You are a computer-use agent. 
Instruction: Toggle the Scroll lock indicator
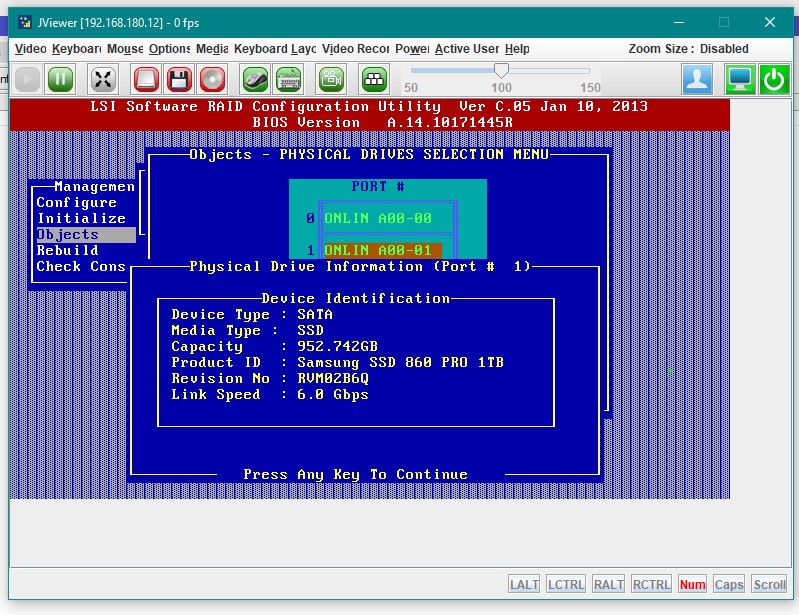click(x=769, y=584)
